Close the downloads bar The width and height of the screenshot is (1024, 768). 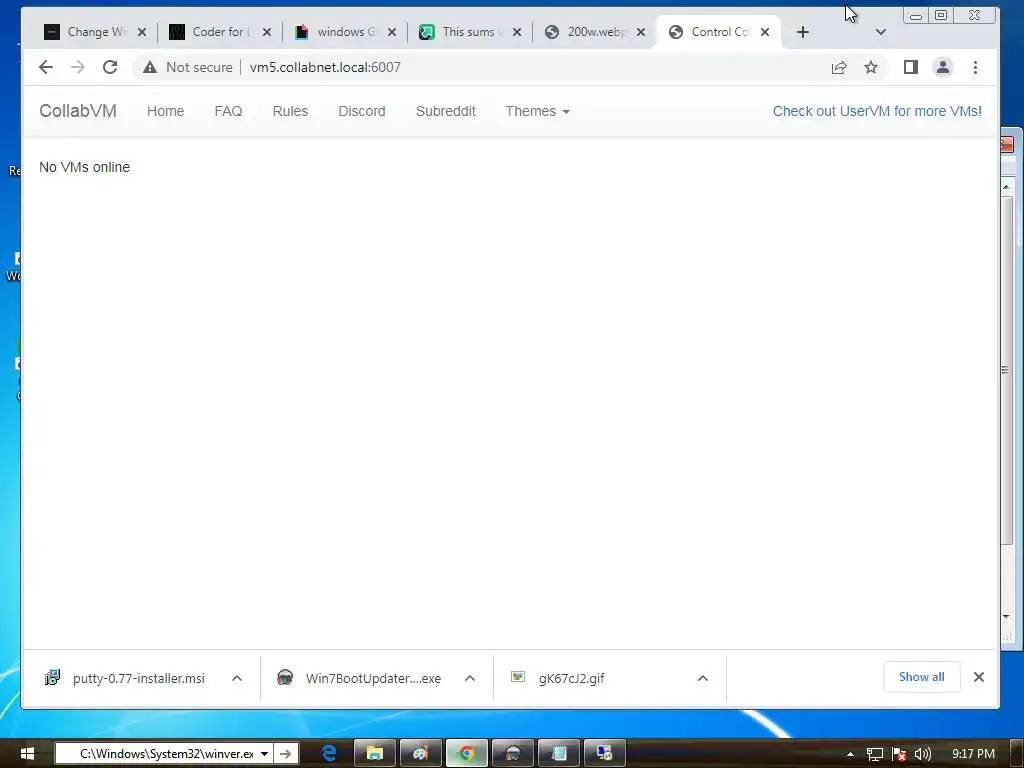point(978,677)
